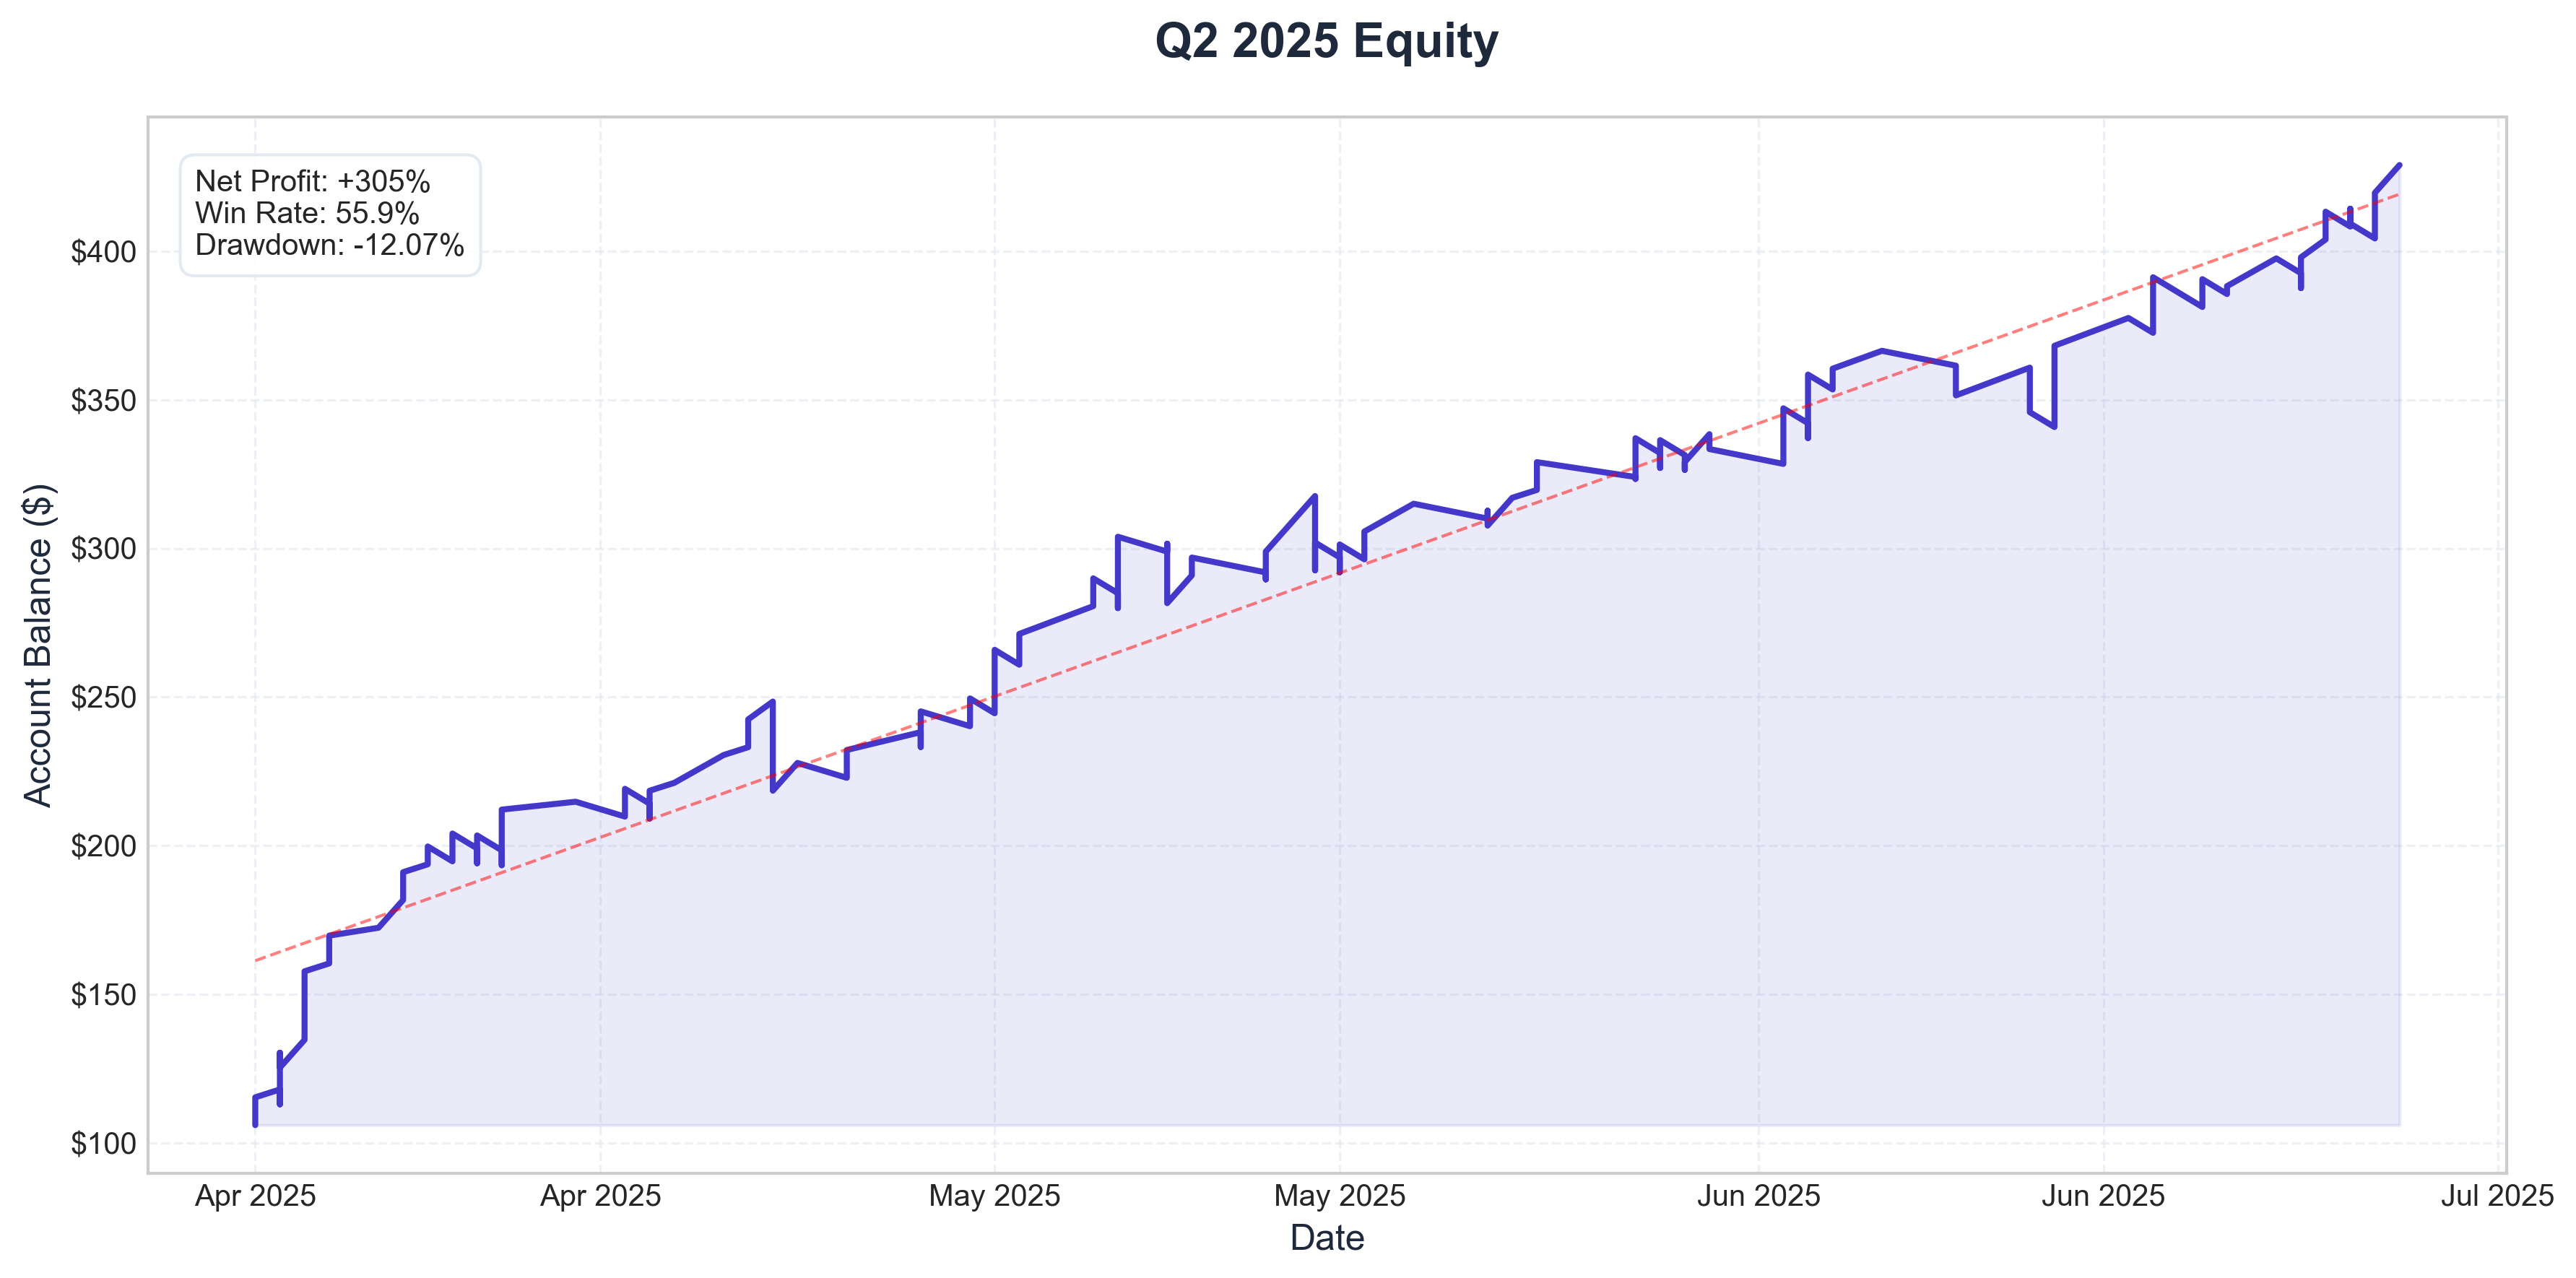2576x1278 pixels.
Task: Click the Jul 2025 x-axis tick label
Action: coord(2497,1196)
